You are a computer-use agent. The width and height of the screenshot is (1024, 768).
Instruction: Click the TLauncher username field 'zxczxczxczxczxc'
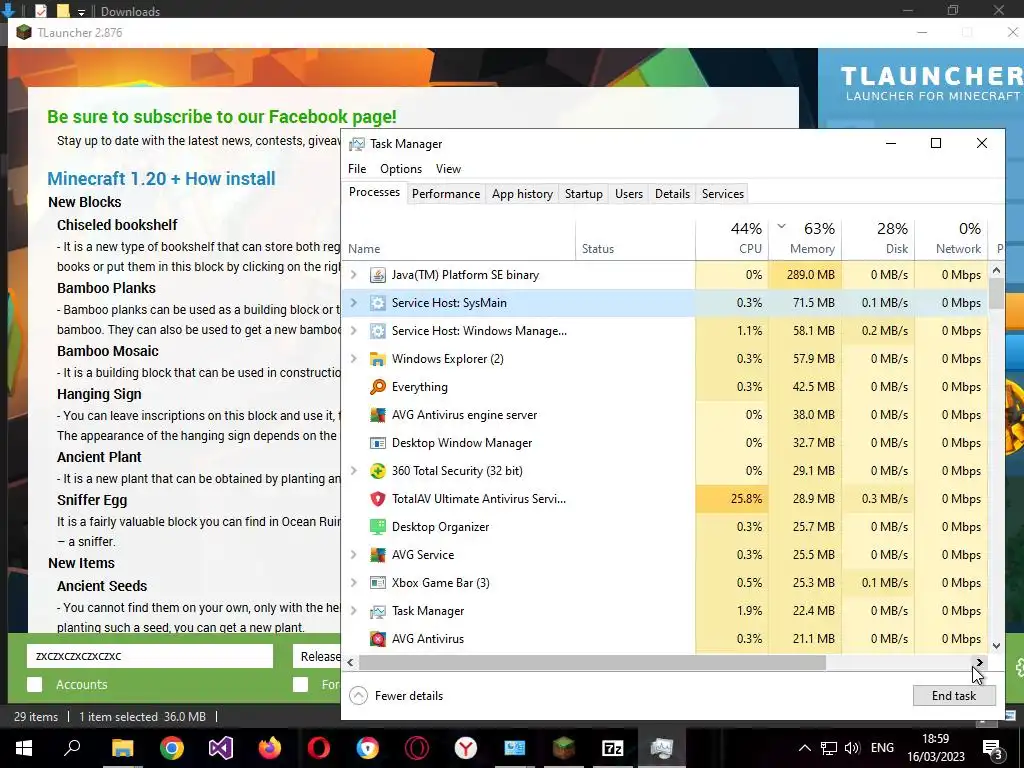click(150, 656)
